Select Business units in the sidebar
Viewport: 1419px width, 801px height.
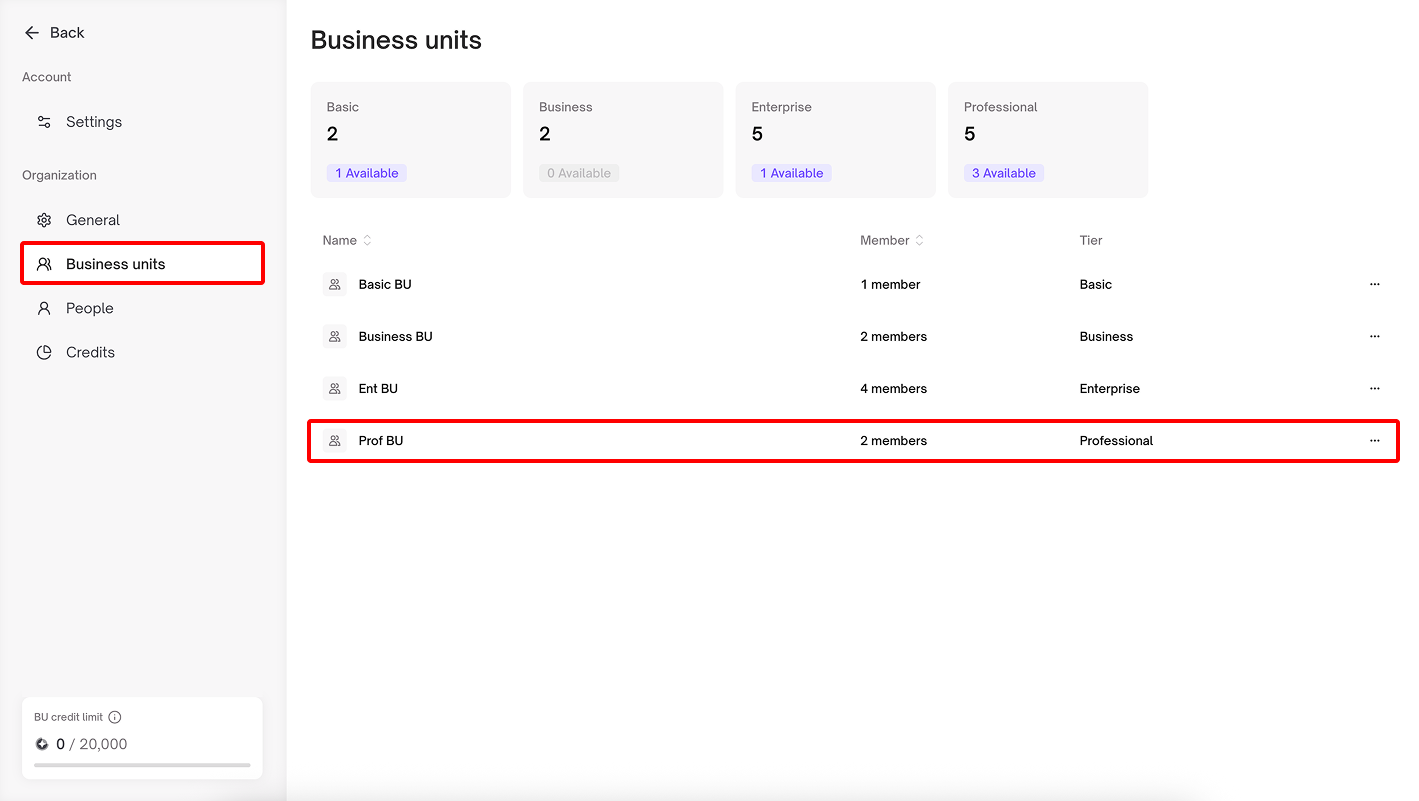[x=115, y=264]
